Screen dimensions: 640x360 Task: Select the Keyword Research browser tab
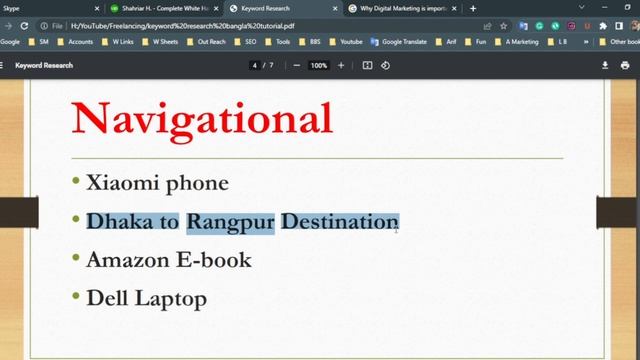coord(282,9)
